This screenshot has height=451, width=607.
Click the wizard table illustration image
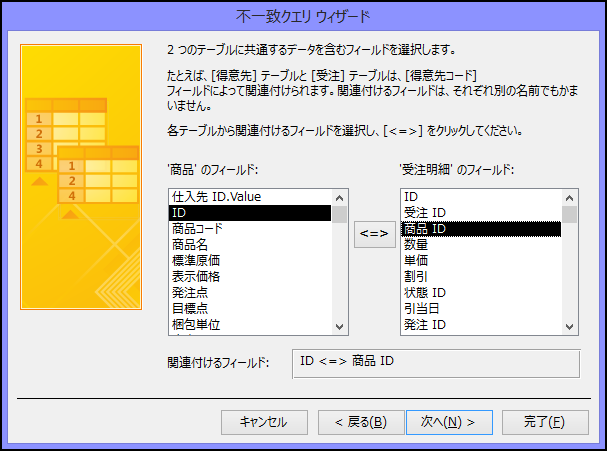(81, 177)
